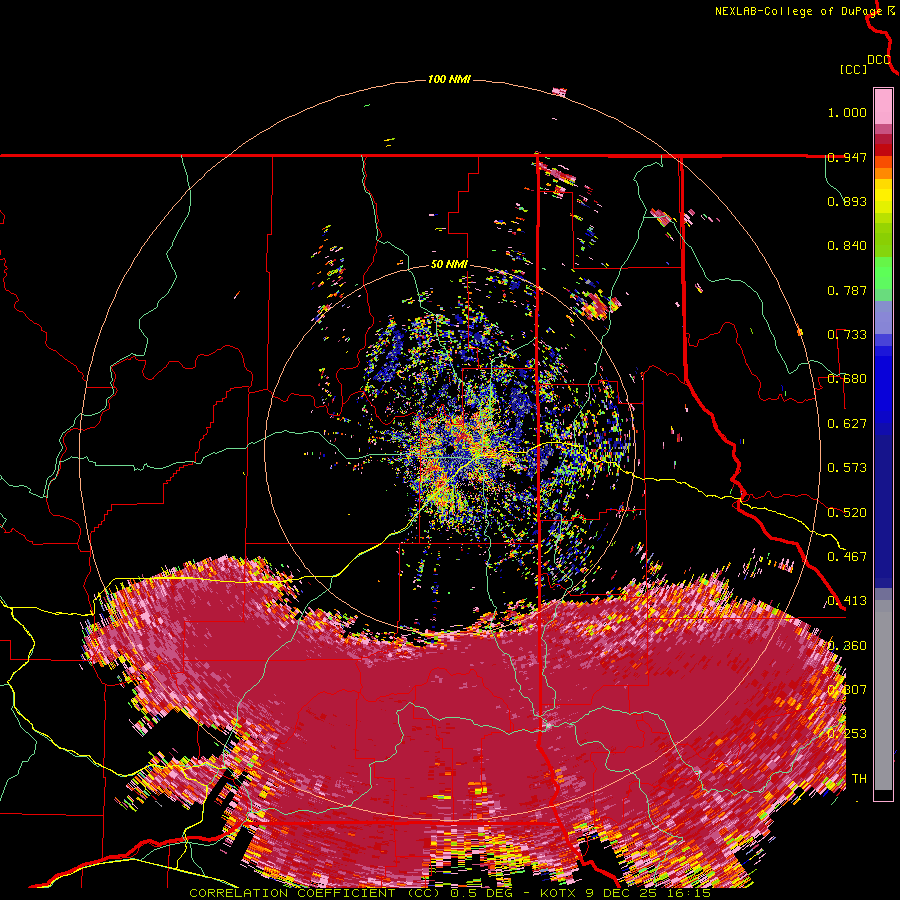Viewport: 900px width, 900px height.
Task: Select the 0.840 scale label
Action: [x=847, y=246]
